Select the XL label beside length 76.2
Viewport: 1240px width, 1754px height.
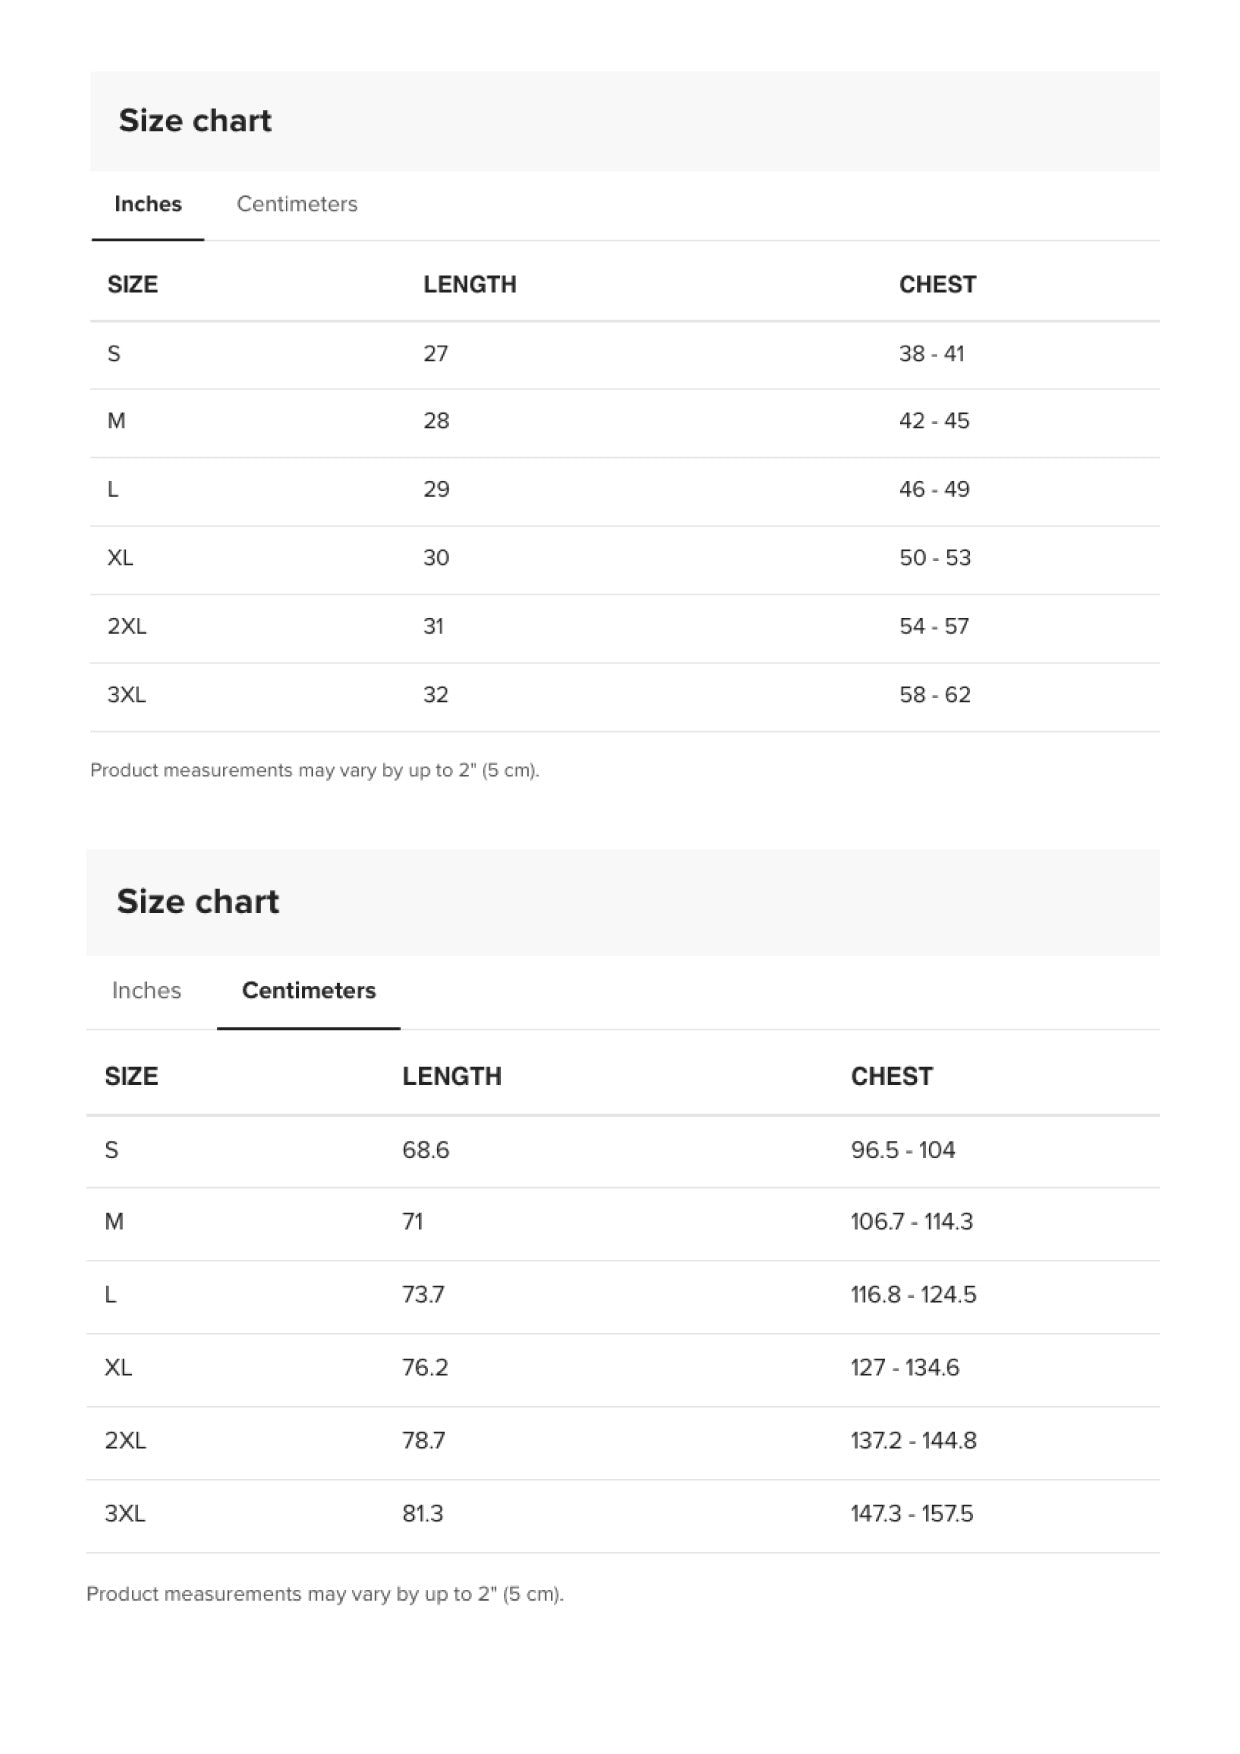tap(118, 1367)
